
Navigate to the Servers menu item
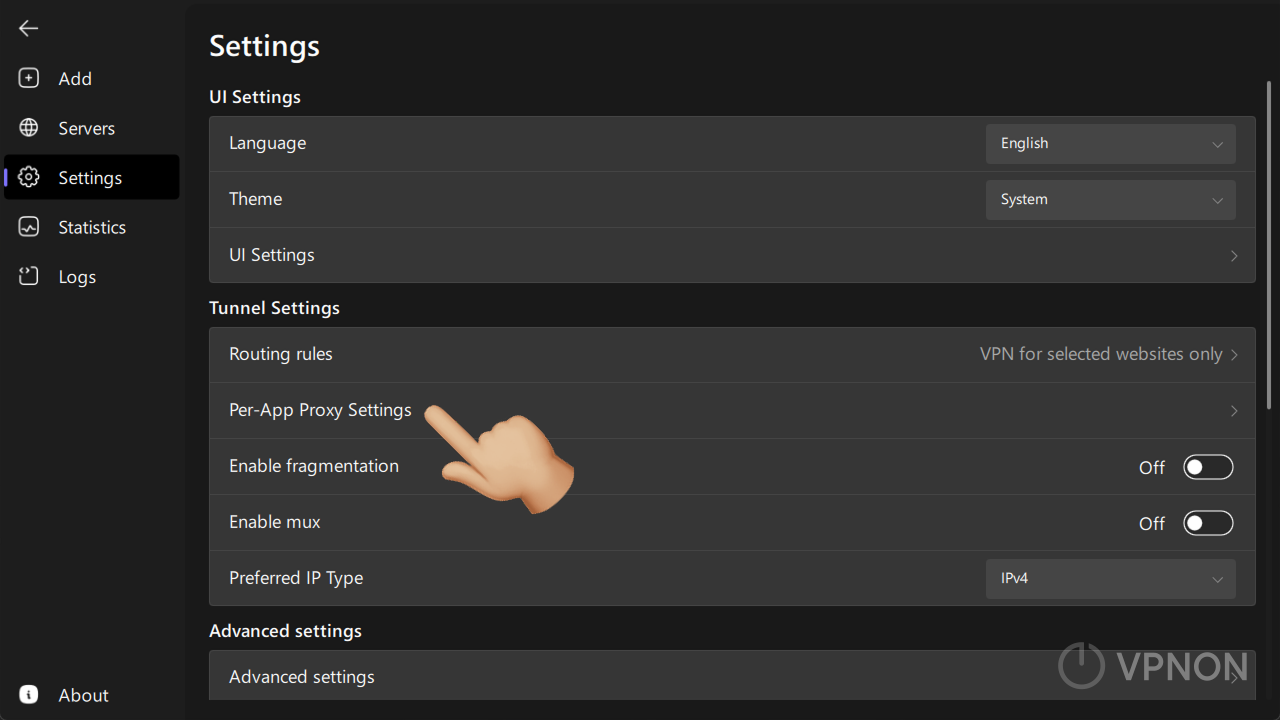point(86,128)
